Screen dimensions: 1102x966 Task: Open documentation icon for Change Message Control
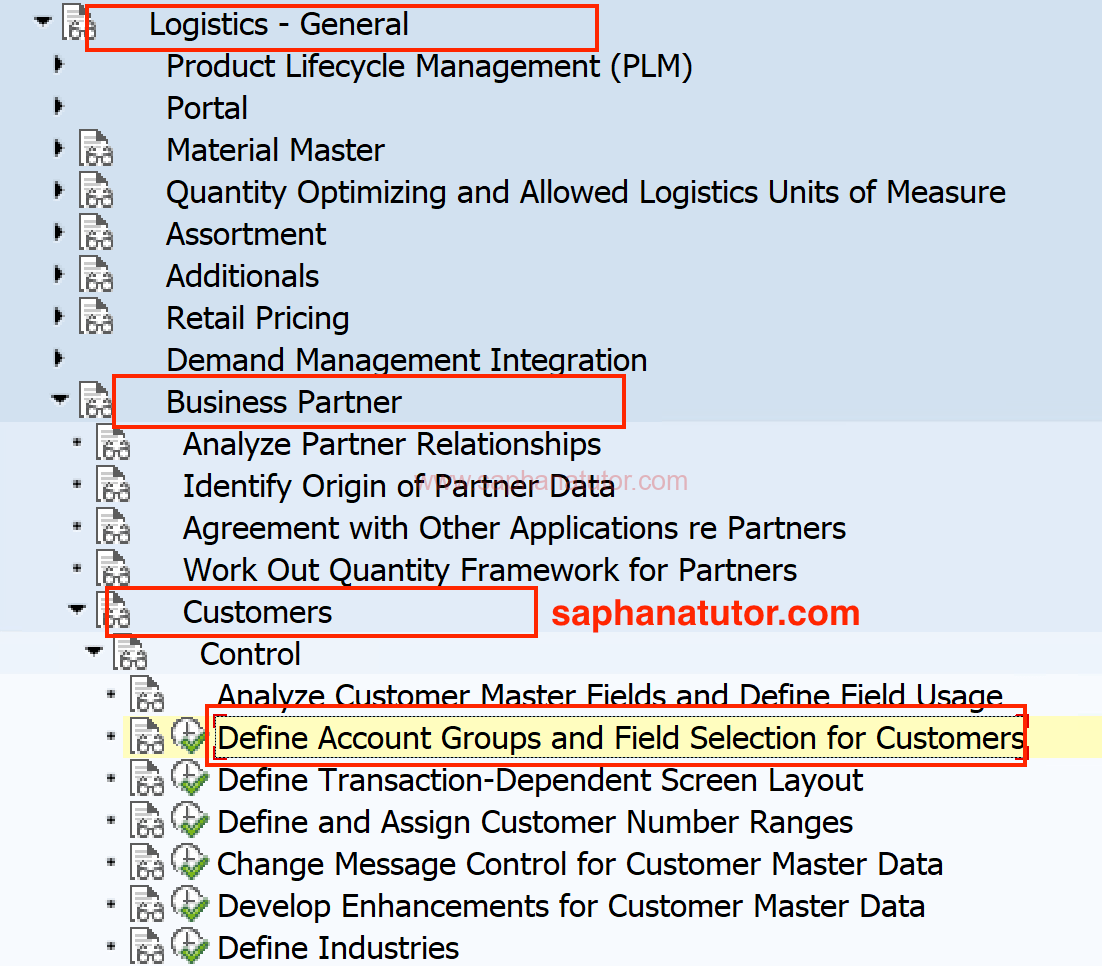click(x=147, y=862)
